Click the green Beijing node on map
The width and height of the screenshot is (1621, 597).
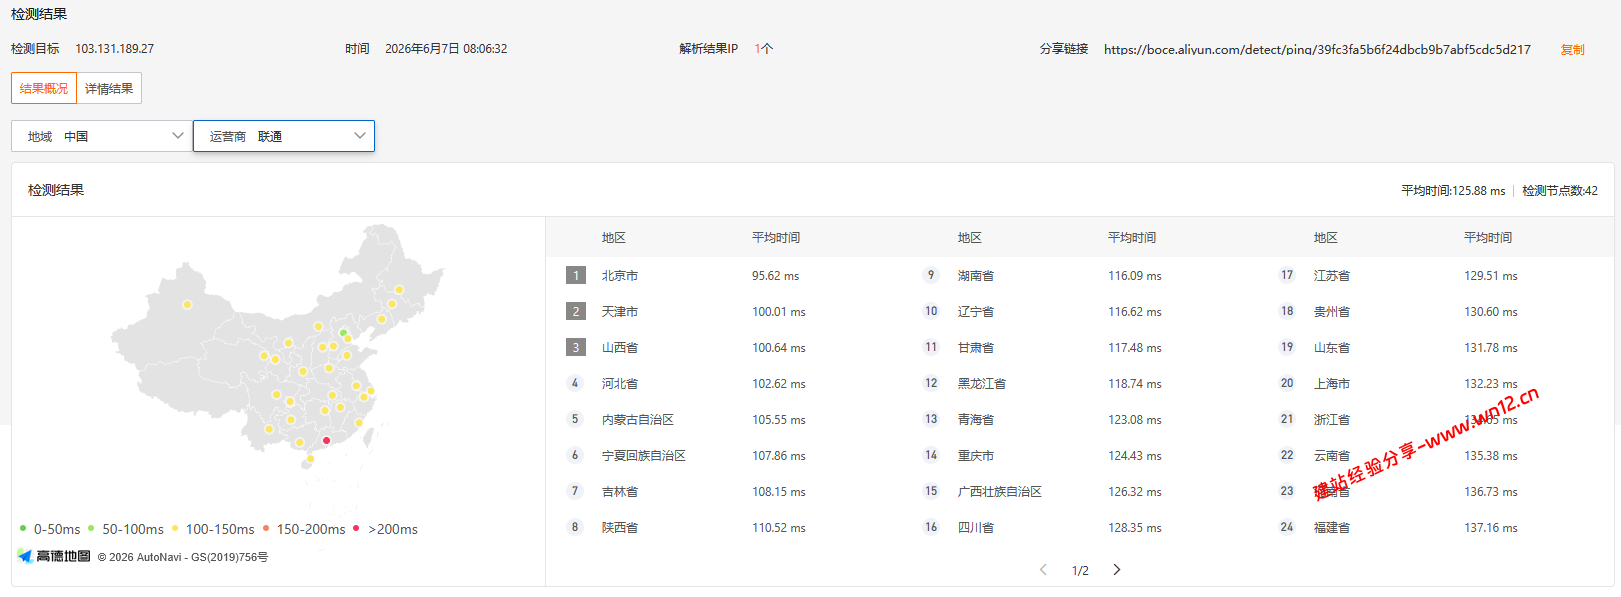tap(343, 333)
